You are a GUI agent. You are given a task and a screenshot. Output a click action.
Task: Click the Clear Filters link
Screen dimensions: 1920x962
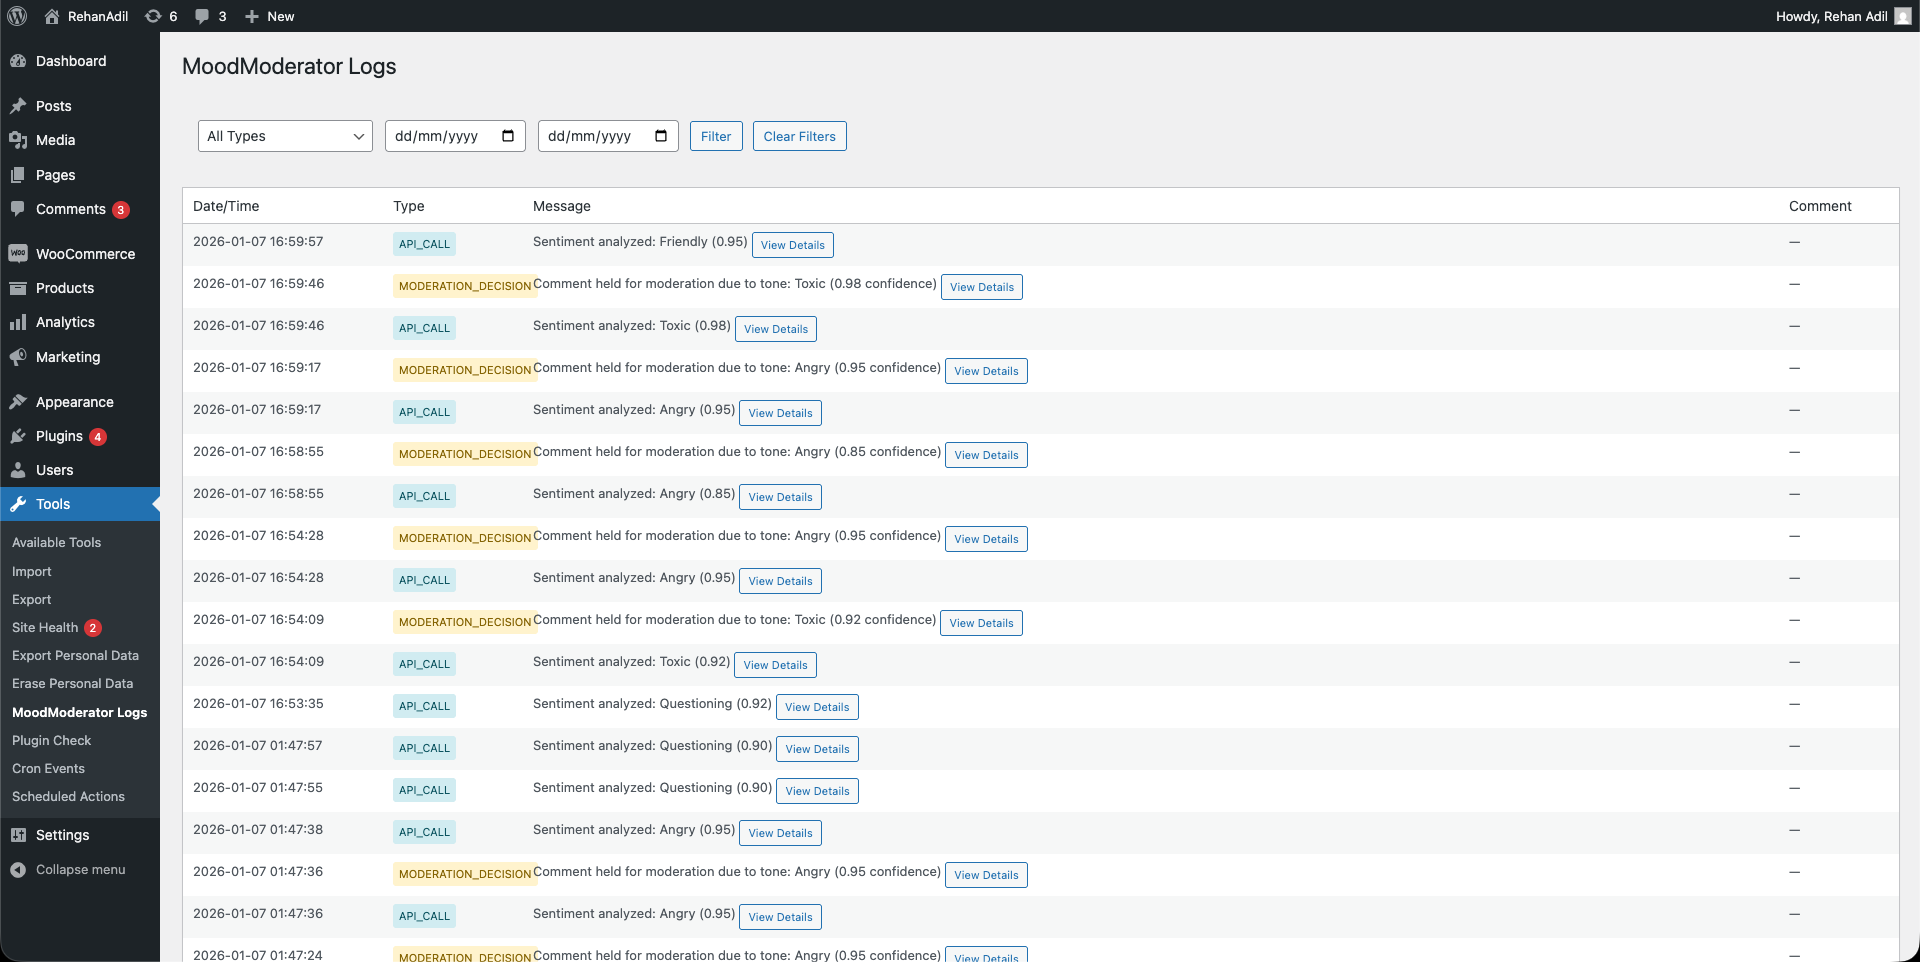pyautogui.click(x=799, y=136)
